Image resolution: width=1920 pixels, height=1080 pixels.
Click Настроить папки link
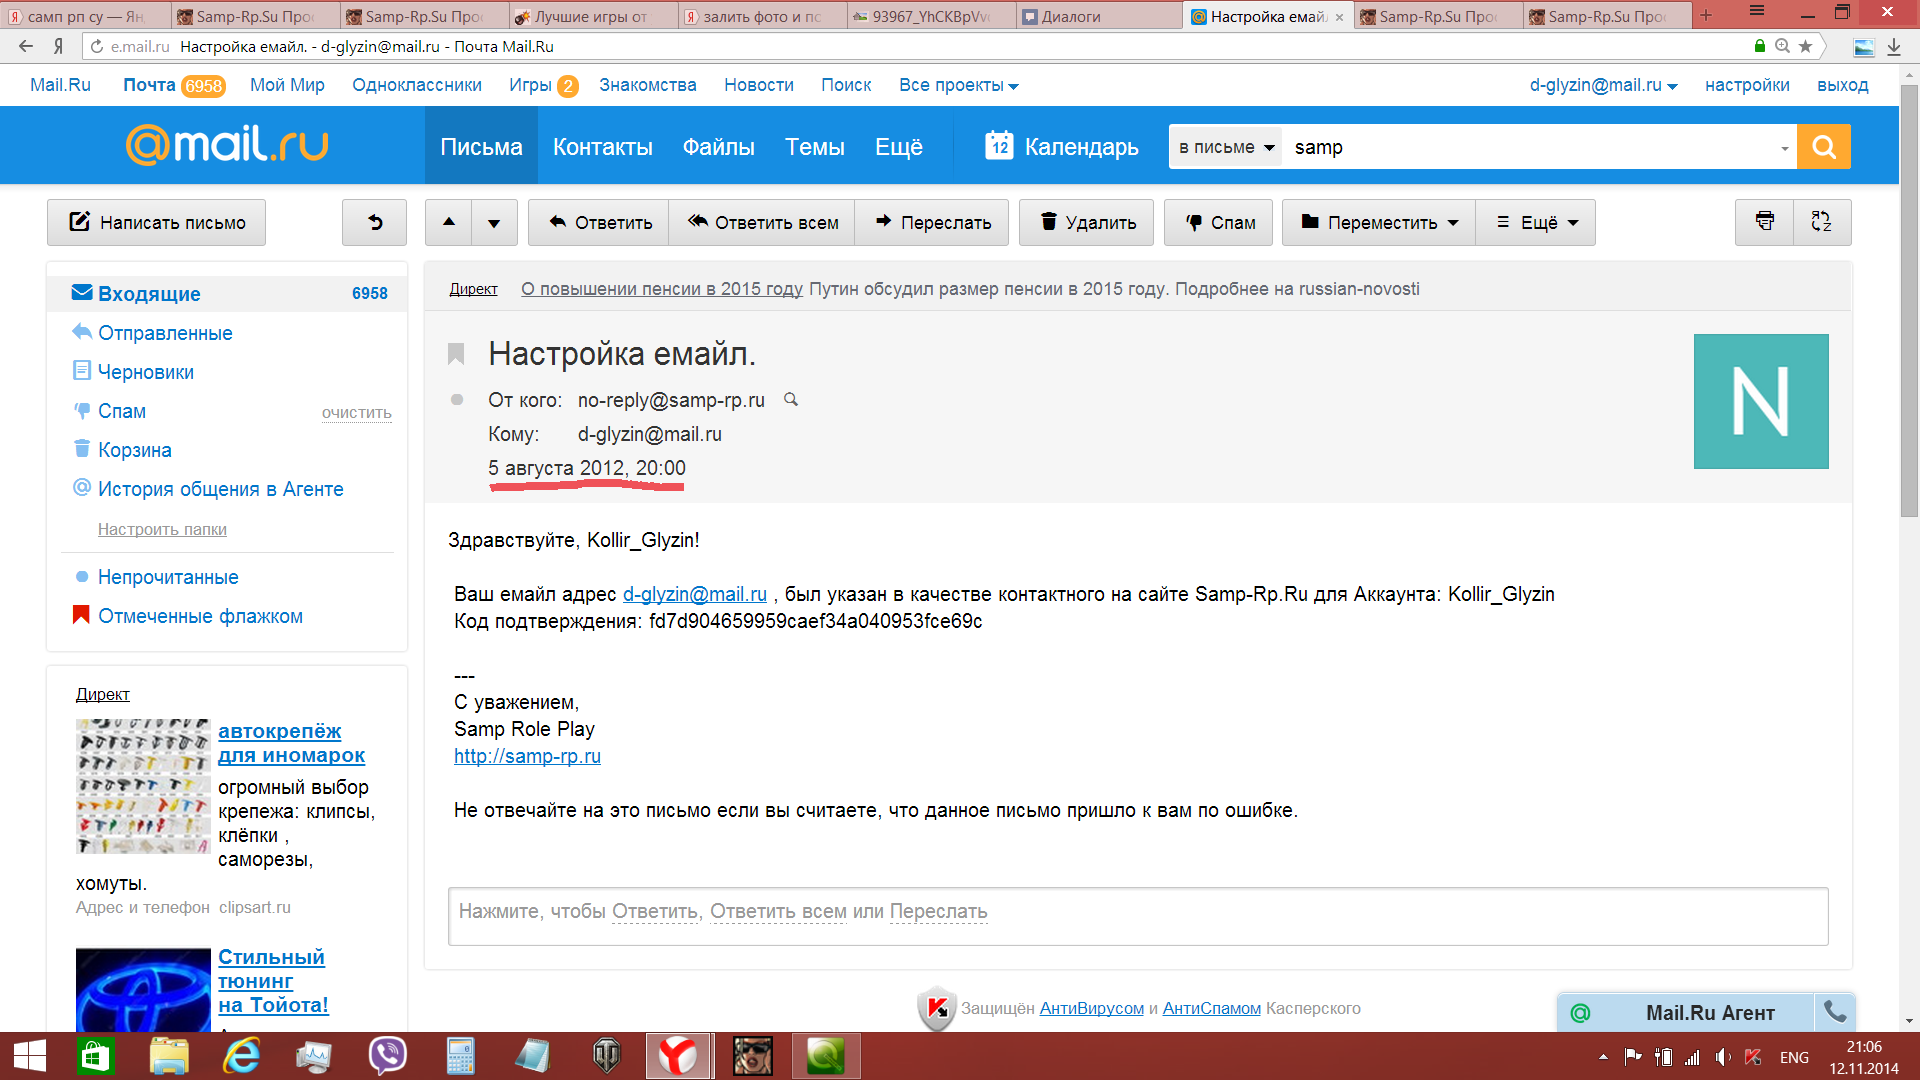click(162, 529)
